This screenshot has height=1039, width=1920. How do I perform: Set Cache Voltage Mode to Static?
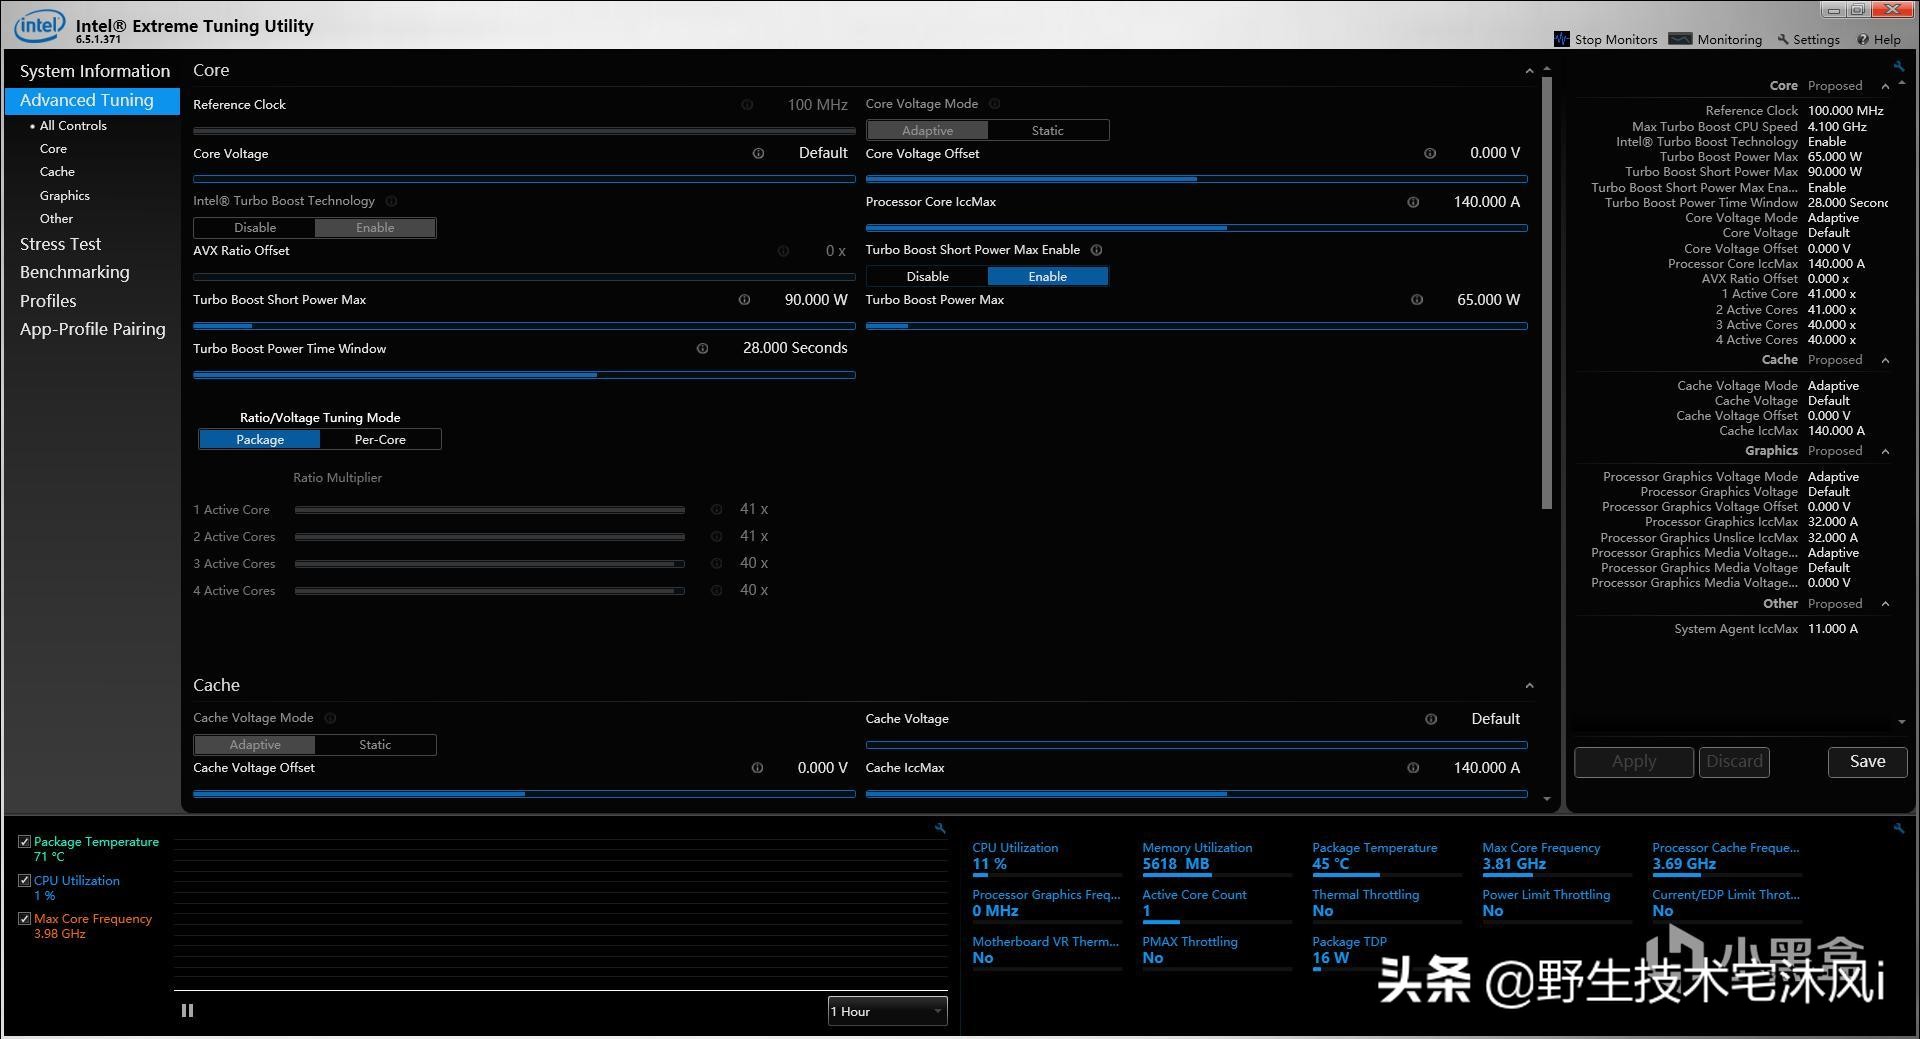[x=375, y=745]
